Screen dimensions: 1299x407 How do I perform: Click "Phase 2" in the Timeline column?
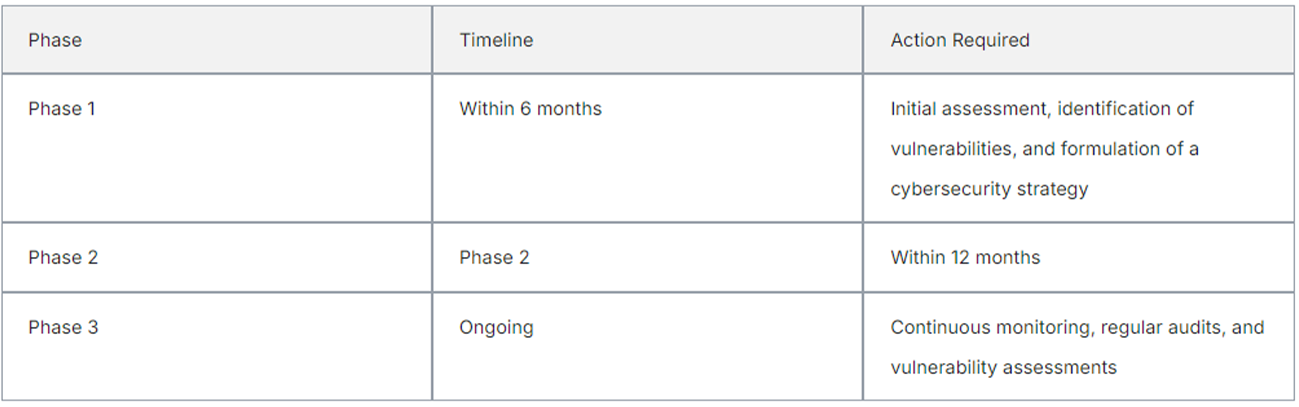[x=494, y=258]
